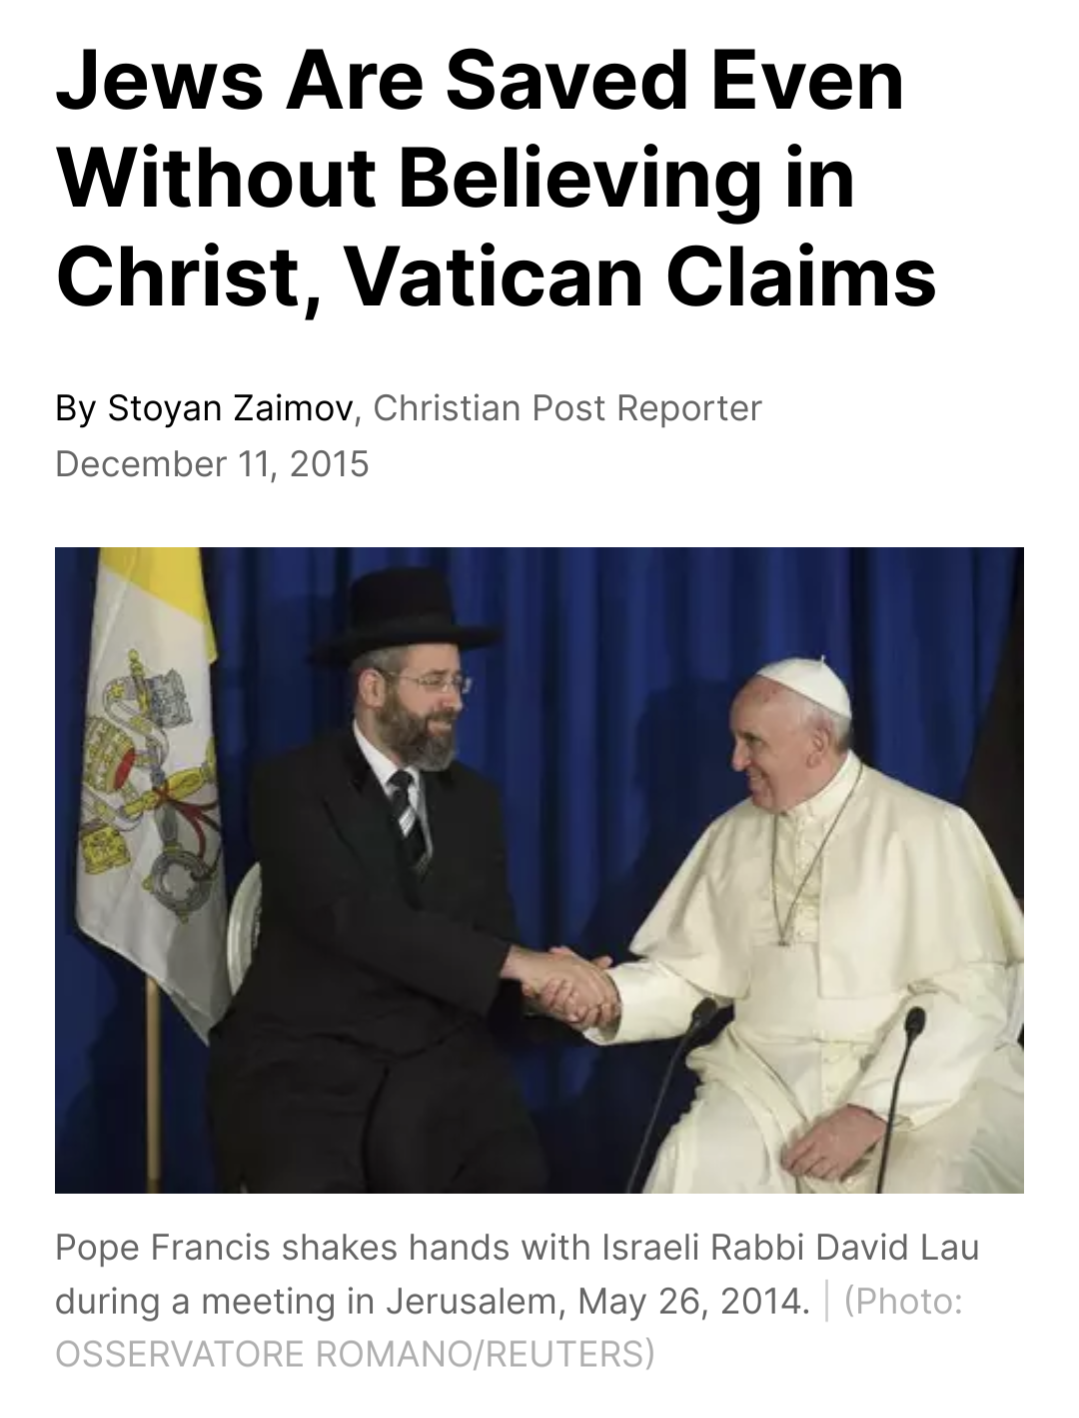Click the vertical divider in the caption

pyautogui.click(x=827, y=1301)
